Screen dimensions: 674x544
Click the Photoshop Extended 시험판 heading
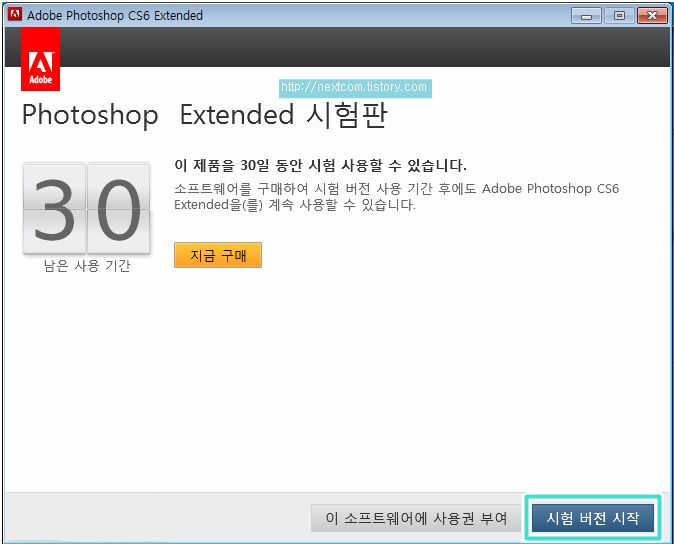click(205, 115)
